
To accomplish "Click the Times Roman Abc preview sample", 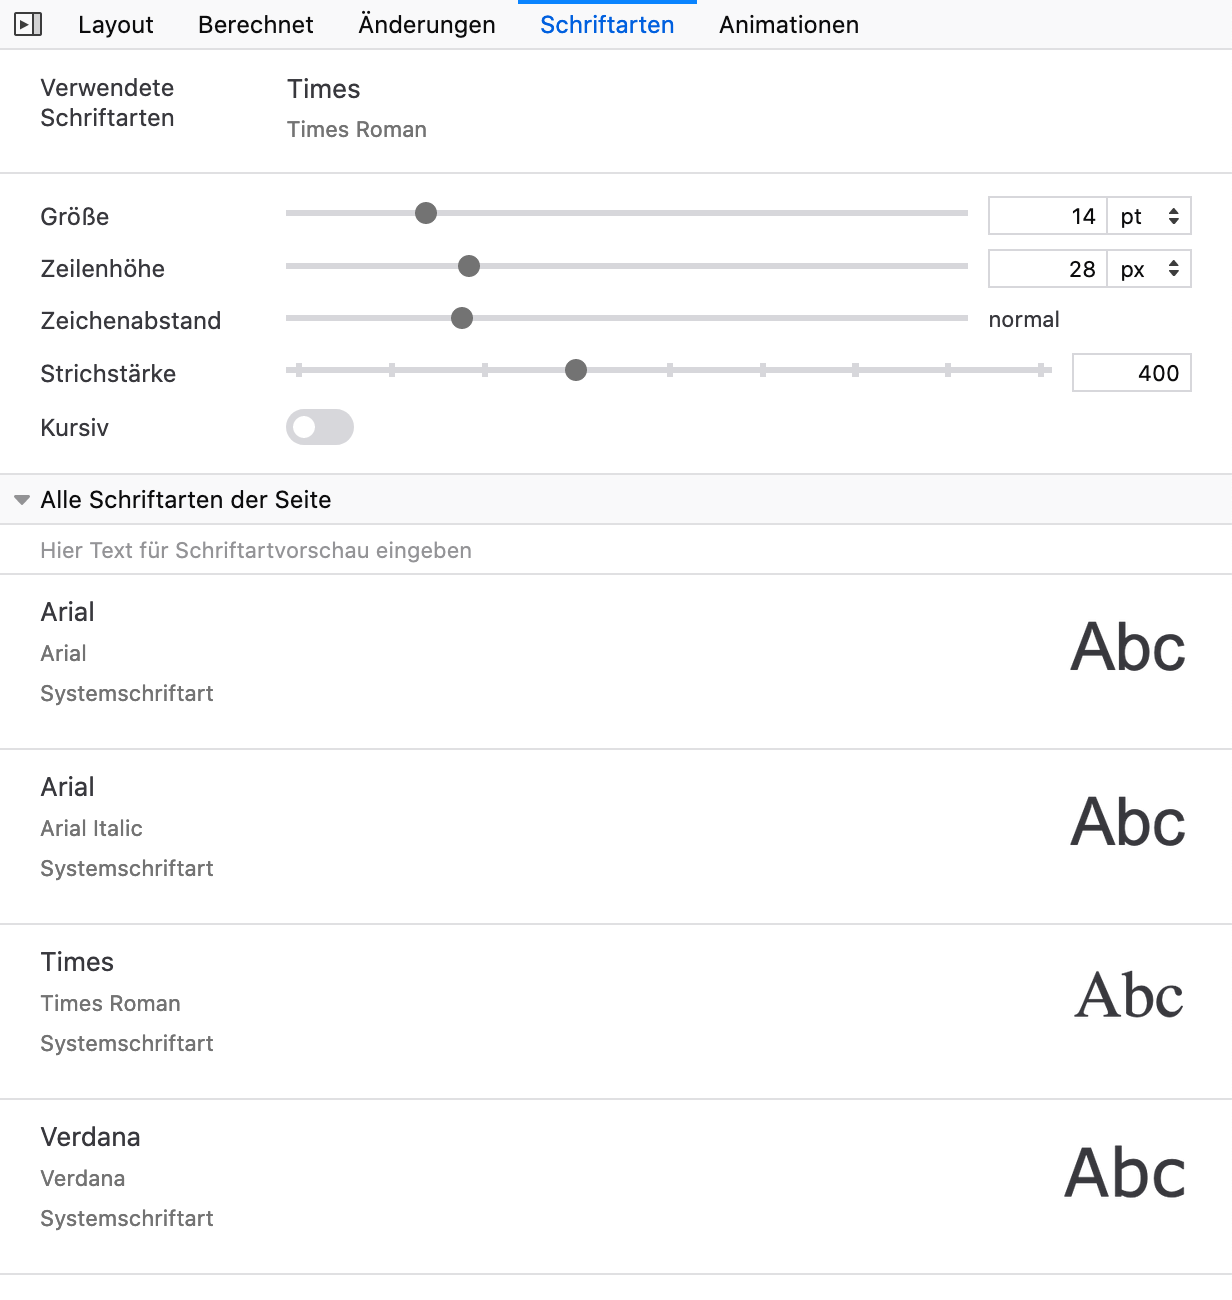I will pyautogui.click(x=1129, y=996).
